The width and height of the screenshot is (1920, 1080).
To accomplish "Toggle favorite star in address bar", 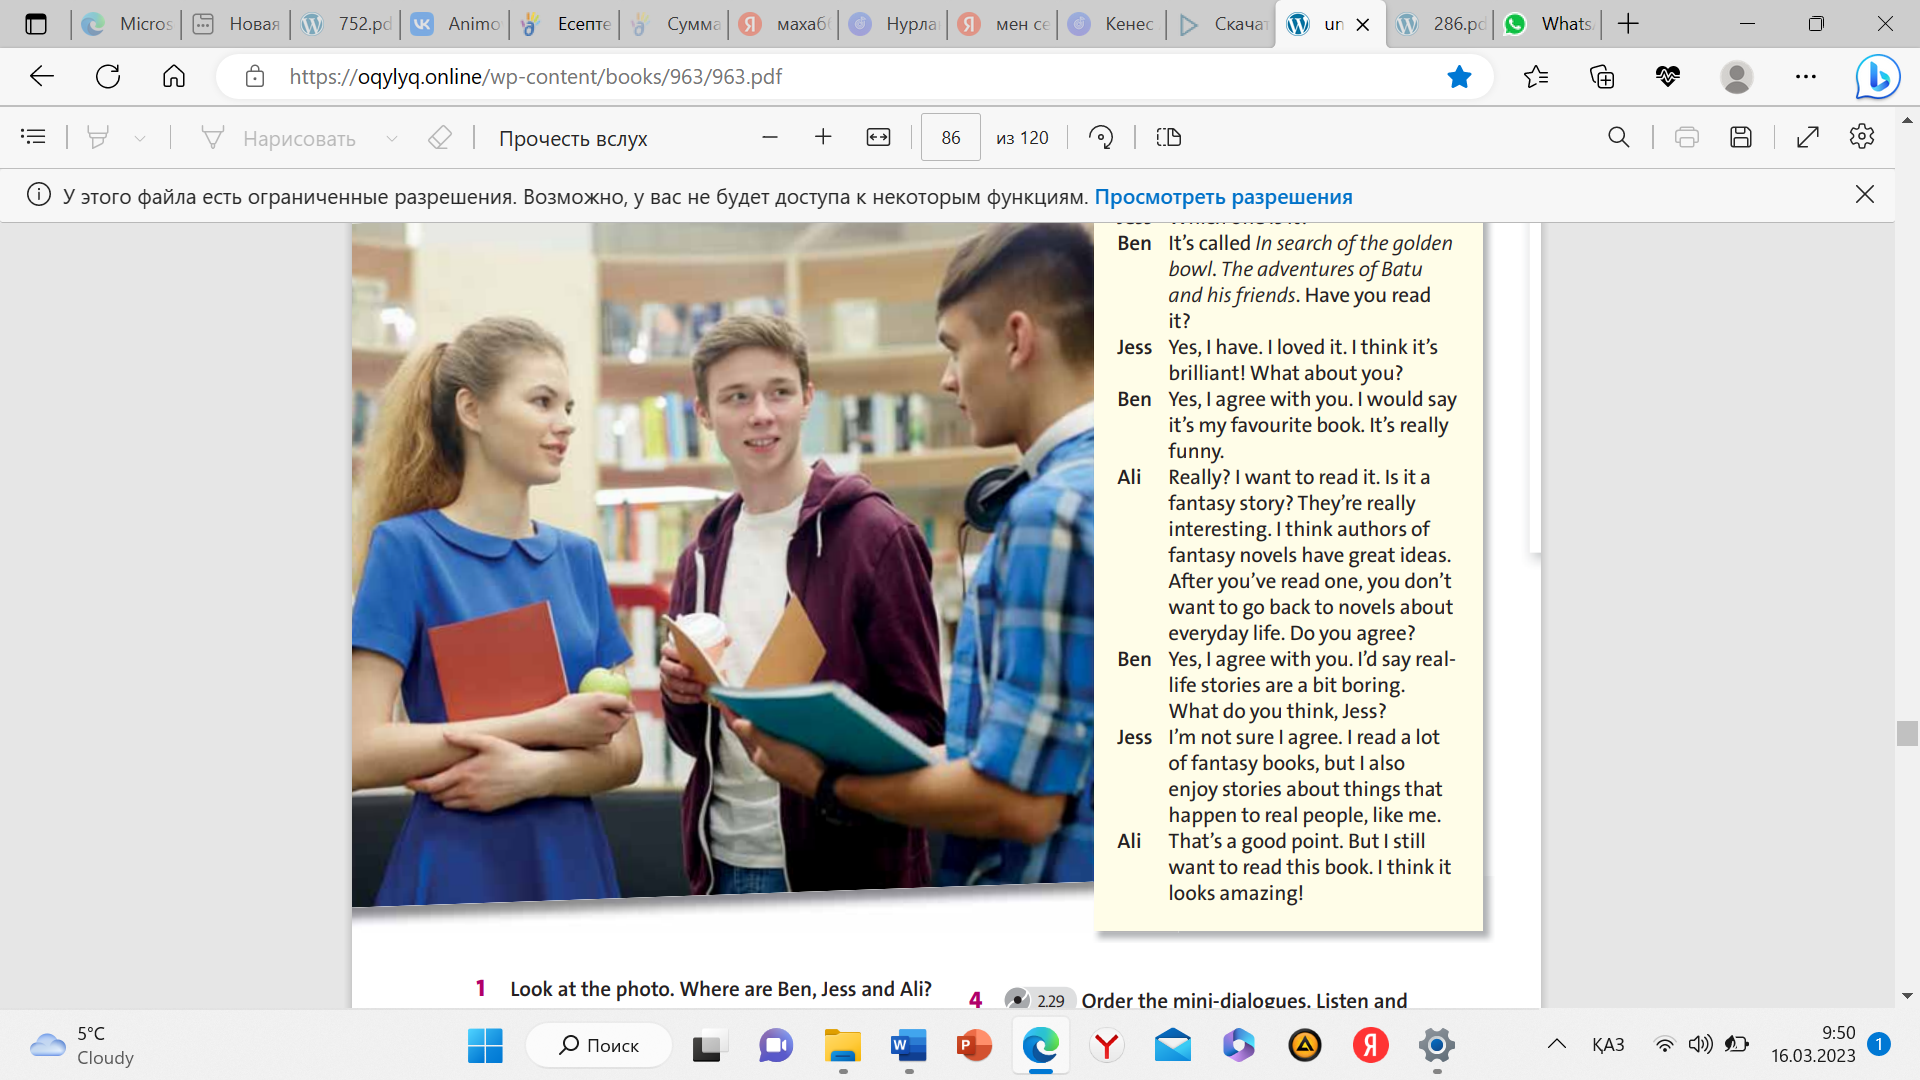I will point(1459,77).
